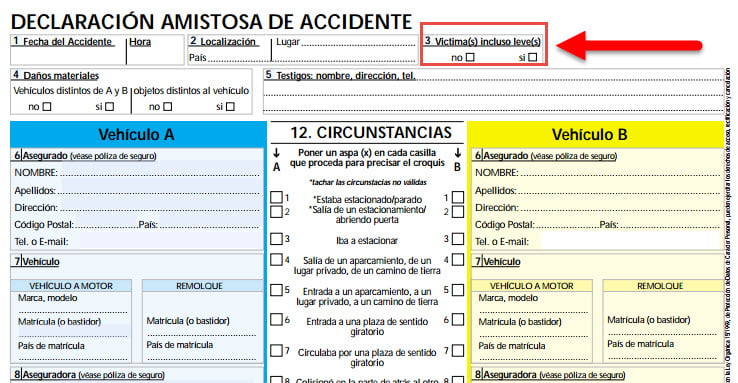The image size is (738, 383).
Task: Check 'no' box under Víctima(s) incluso leve(s)
Action: click(x=470, y=57)
